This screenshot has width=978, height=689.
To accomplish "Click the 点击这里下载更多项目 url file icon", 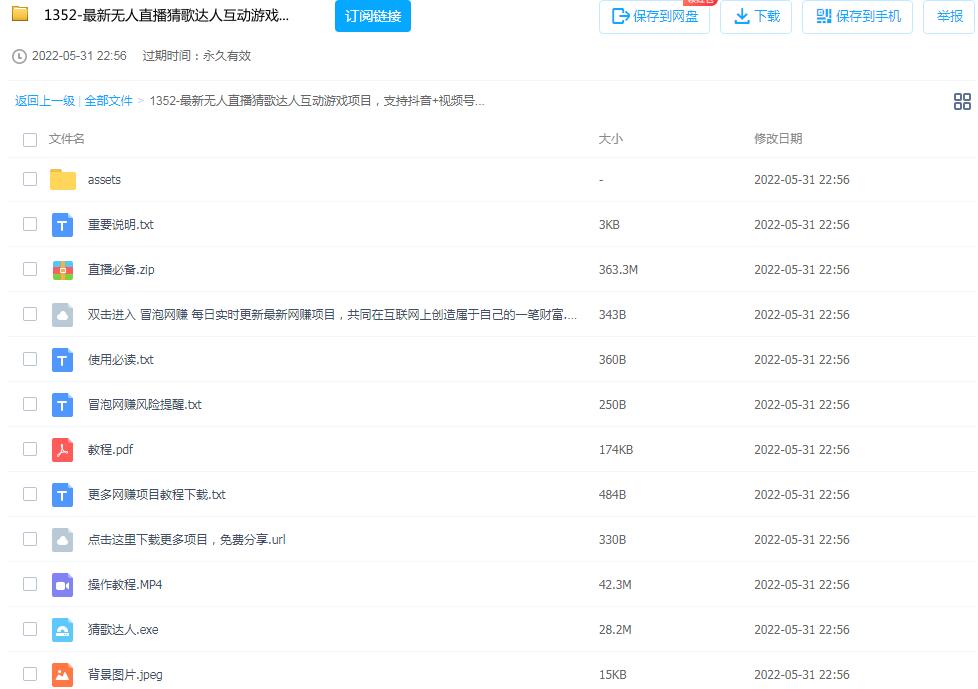I will [x=63, y=540].
